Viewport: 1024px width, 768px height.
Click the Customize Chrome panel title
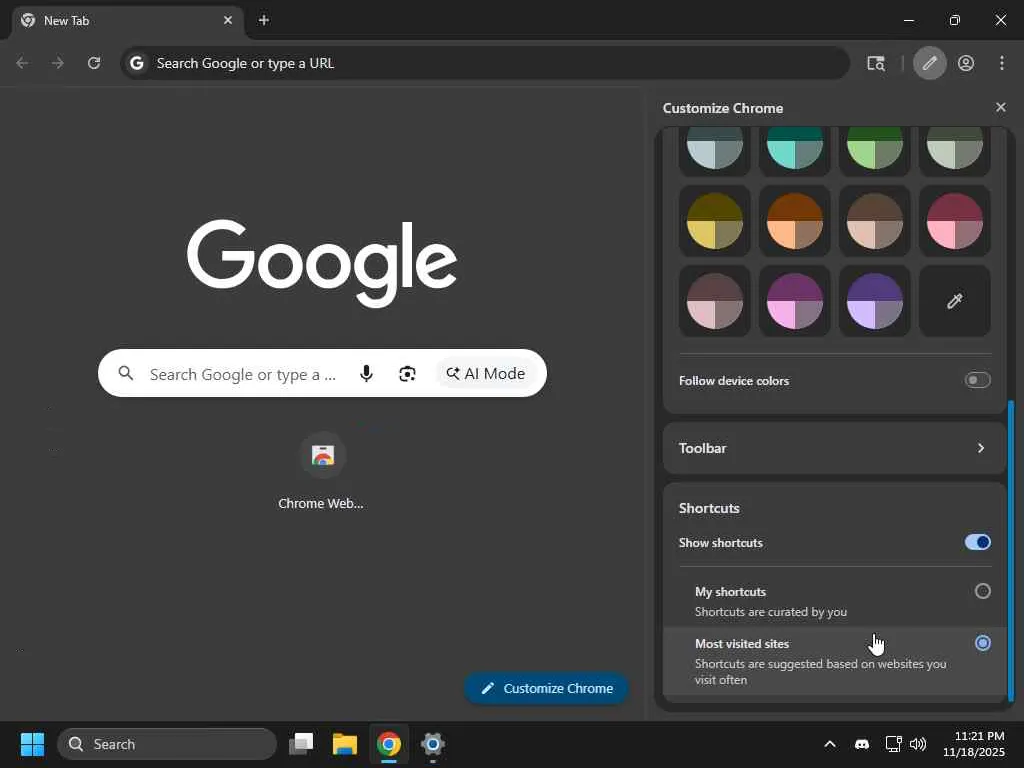722,108
